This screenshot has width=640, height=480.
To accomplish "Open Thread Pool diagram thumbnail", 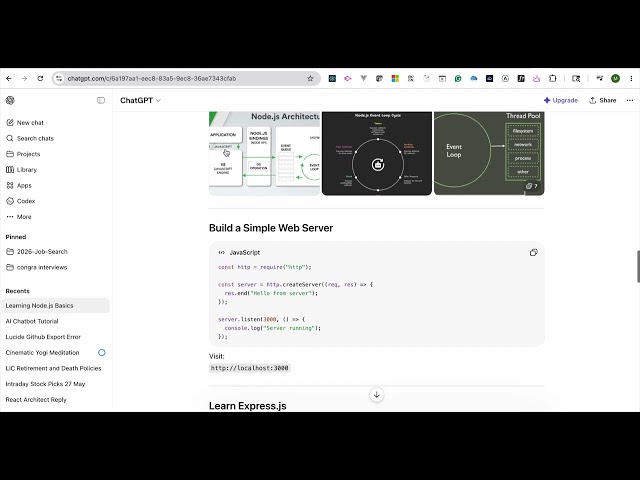I will (x=489, y=153).
